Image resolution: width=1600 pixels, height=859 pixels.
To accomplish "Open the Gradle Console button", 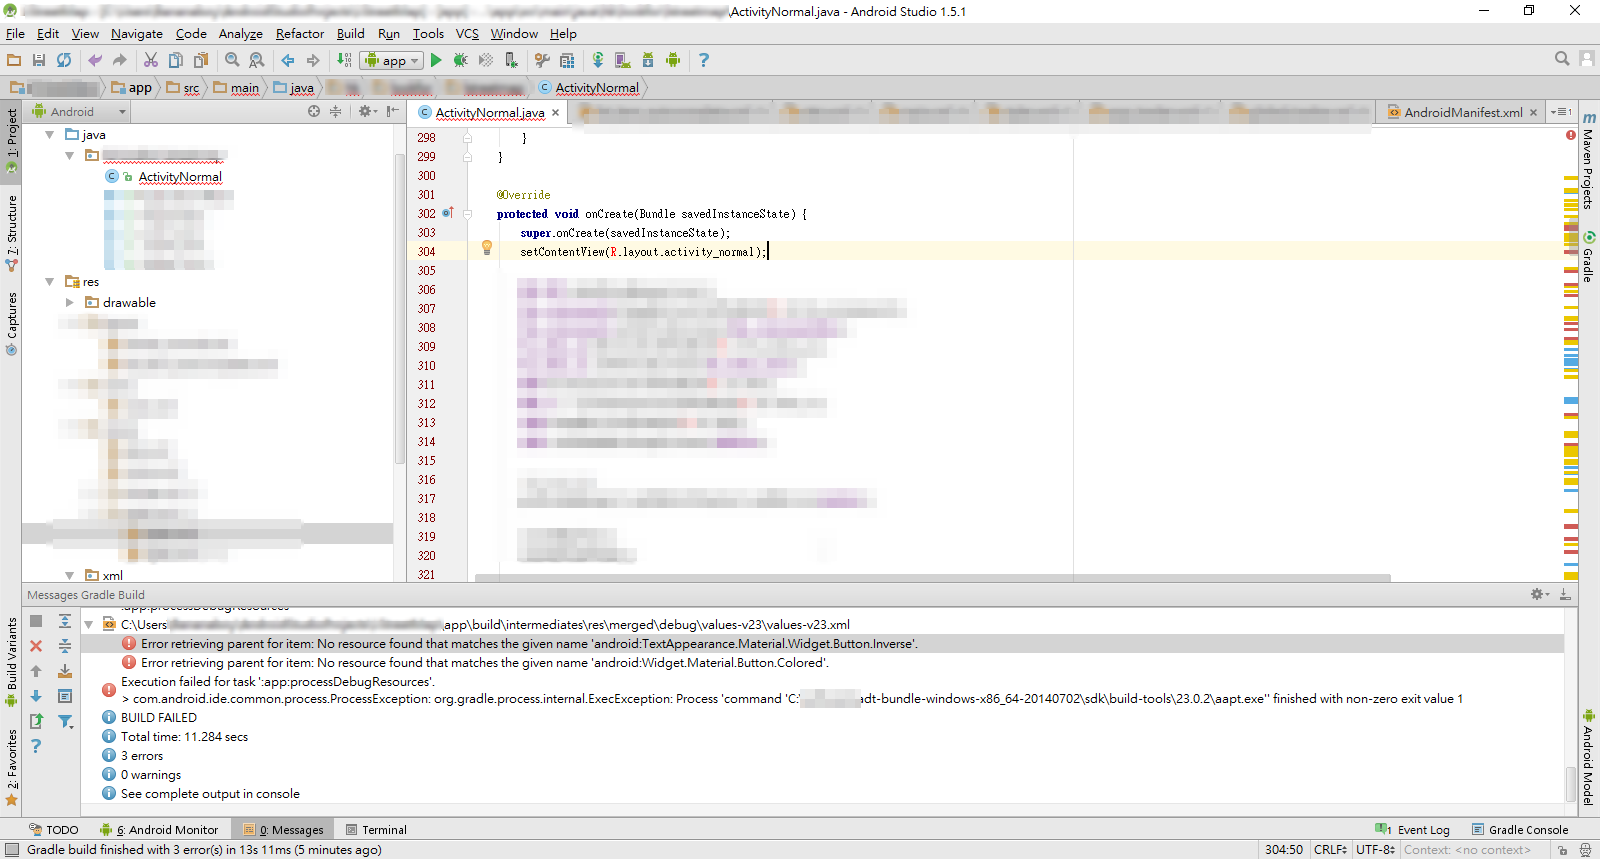I will (x=1520, y=830).
